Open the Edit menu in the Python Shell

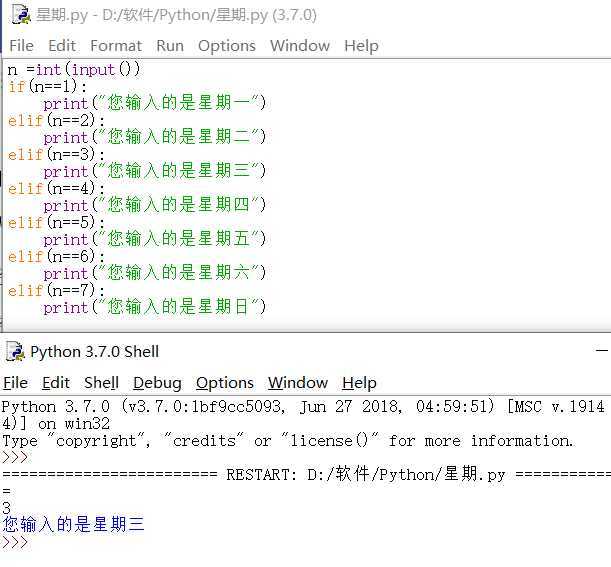(x=56, y=383)
